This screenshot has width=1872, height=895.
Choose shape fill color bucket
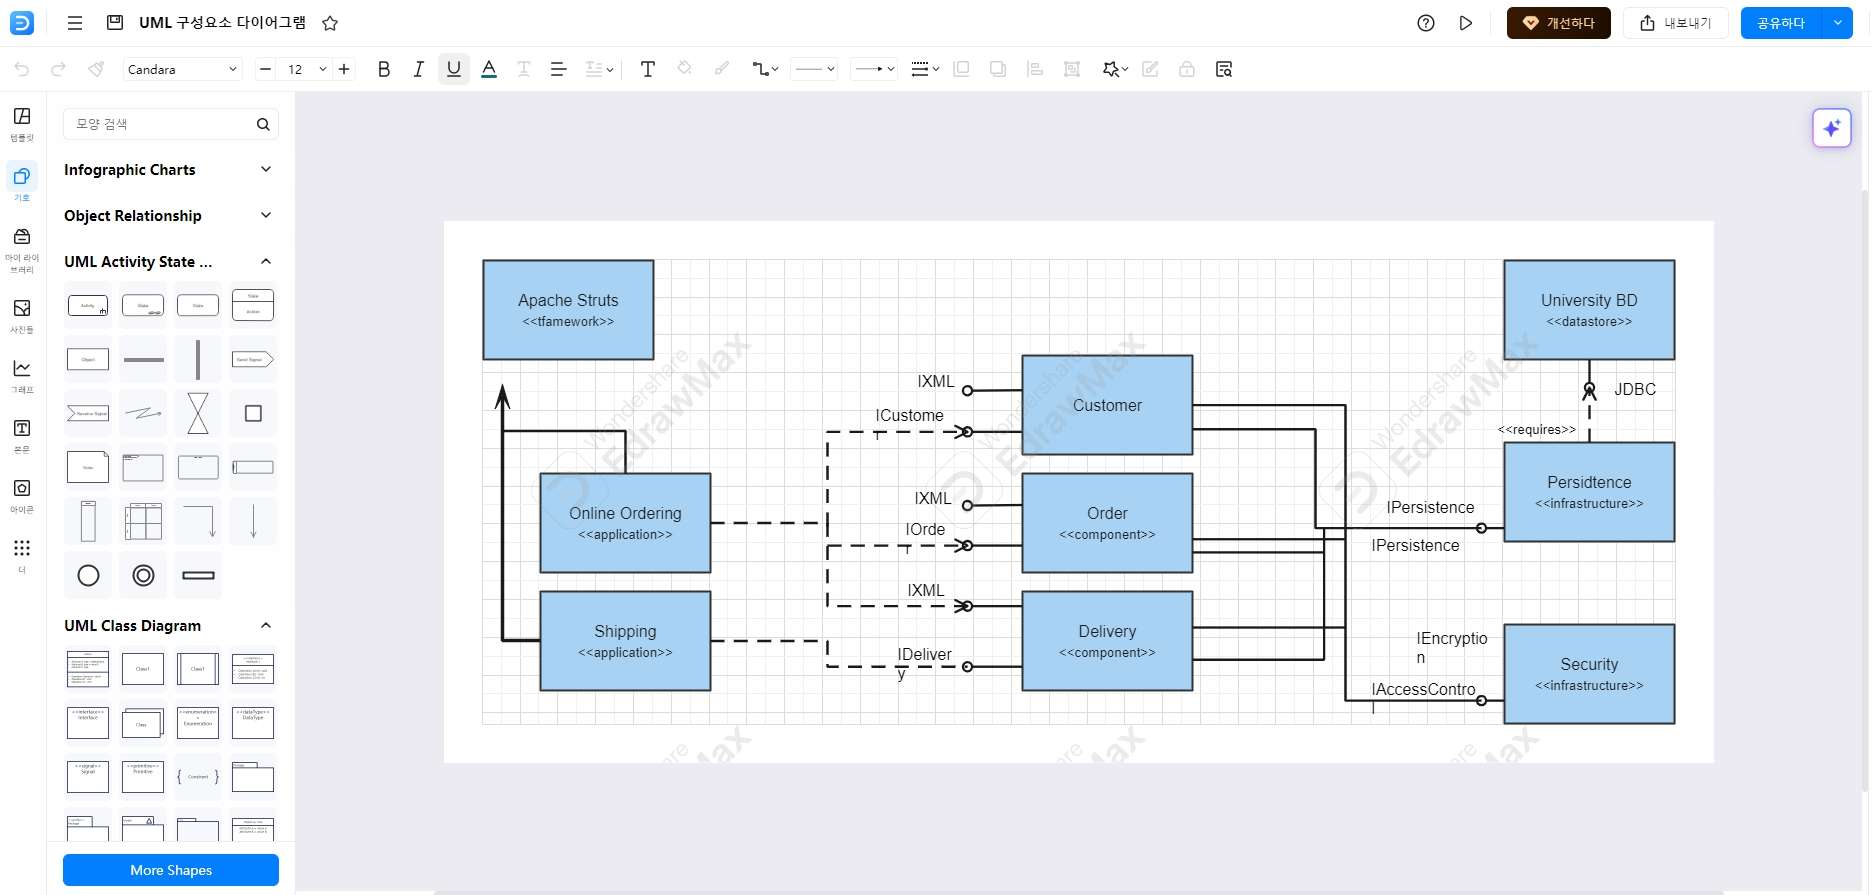pos(685,69)
